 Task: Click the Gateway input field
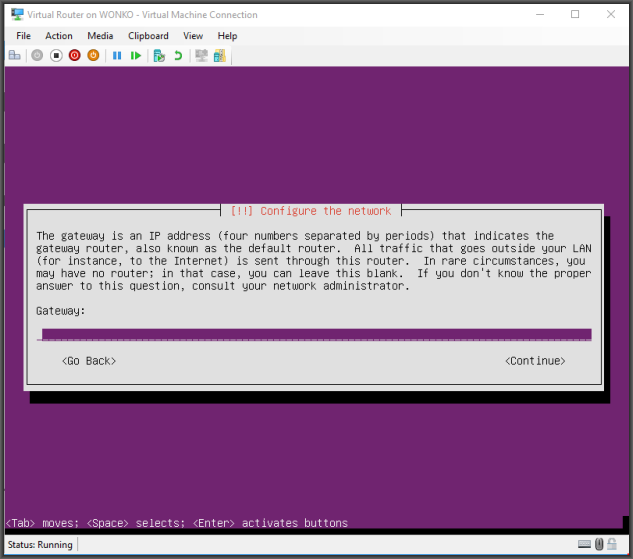(316, 335)
